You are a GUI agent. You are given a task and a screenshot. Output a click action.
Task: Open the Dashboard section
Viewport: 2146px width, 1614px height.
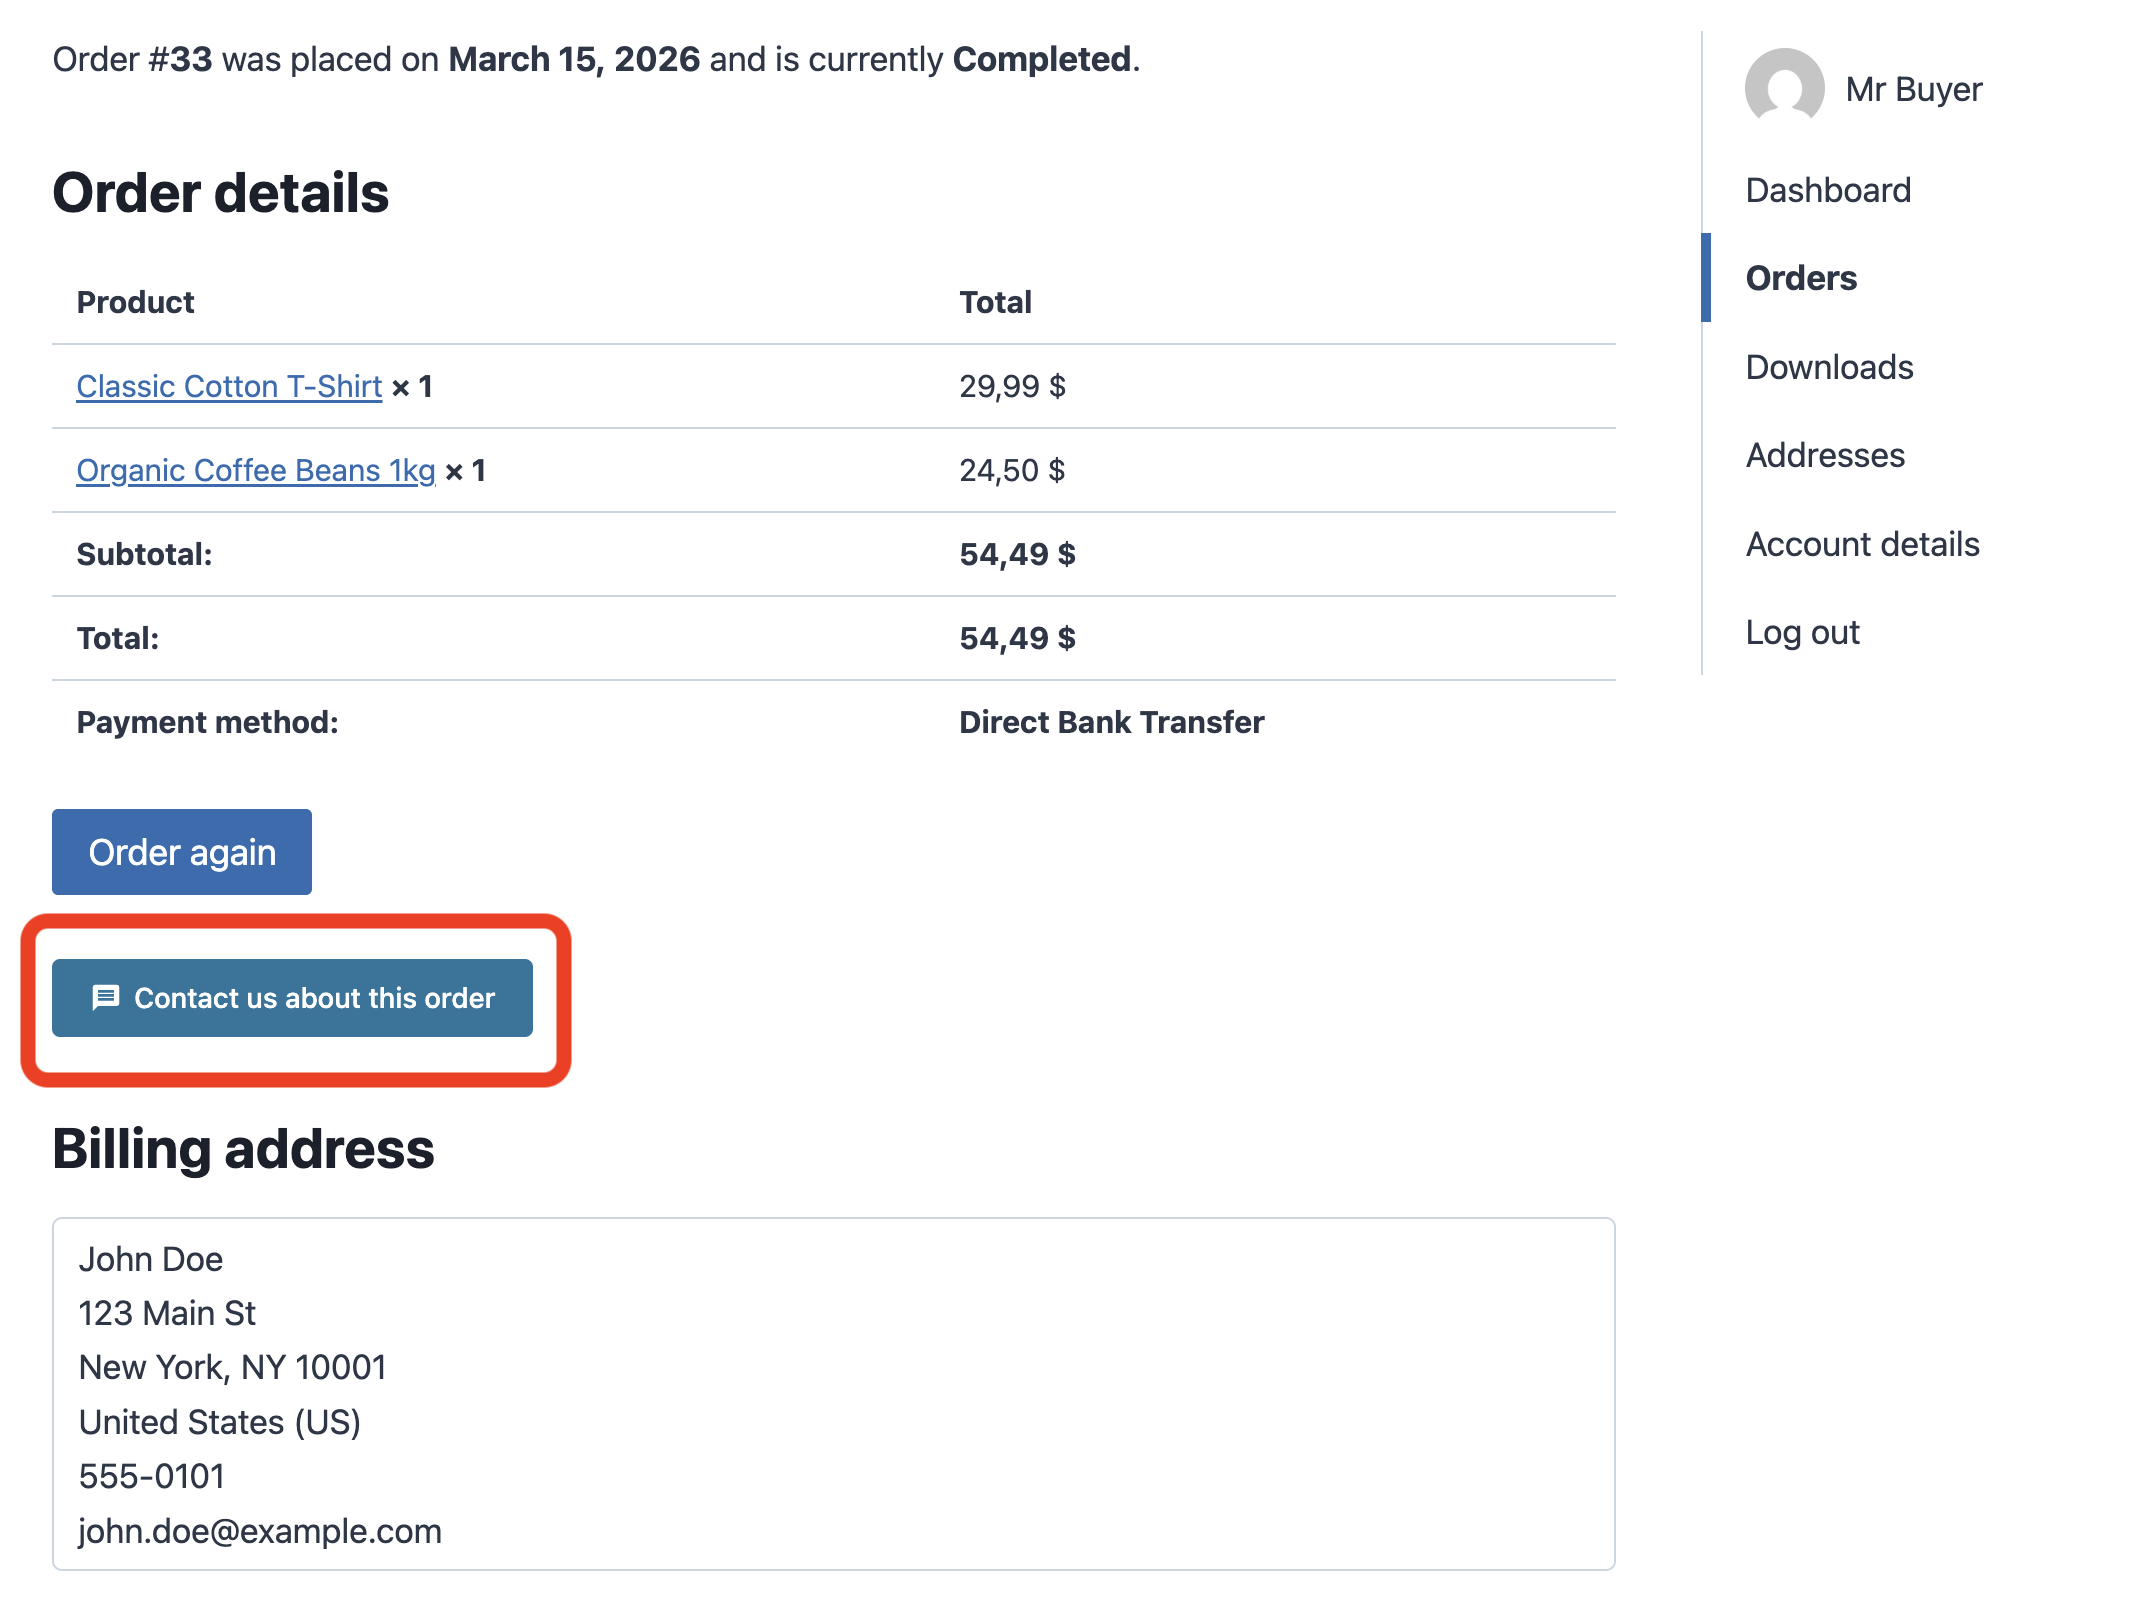[1827, 190]
